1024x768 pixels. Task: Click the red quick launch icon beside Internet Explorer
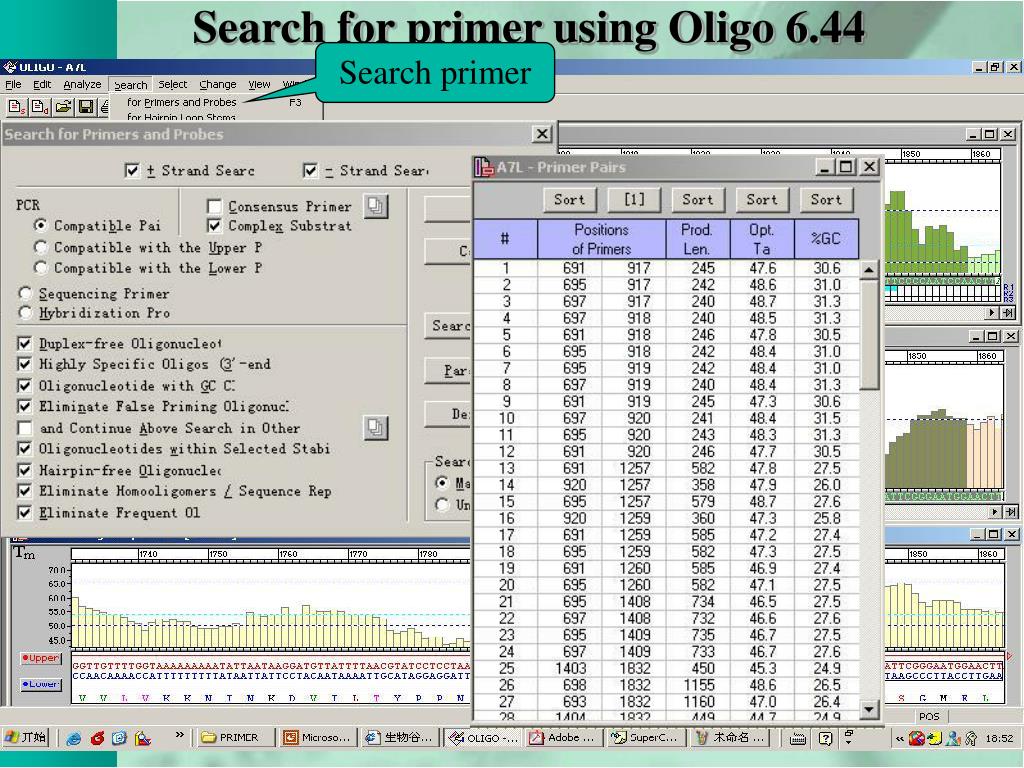coord(97,738)
